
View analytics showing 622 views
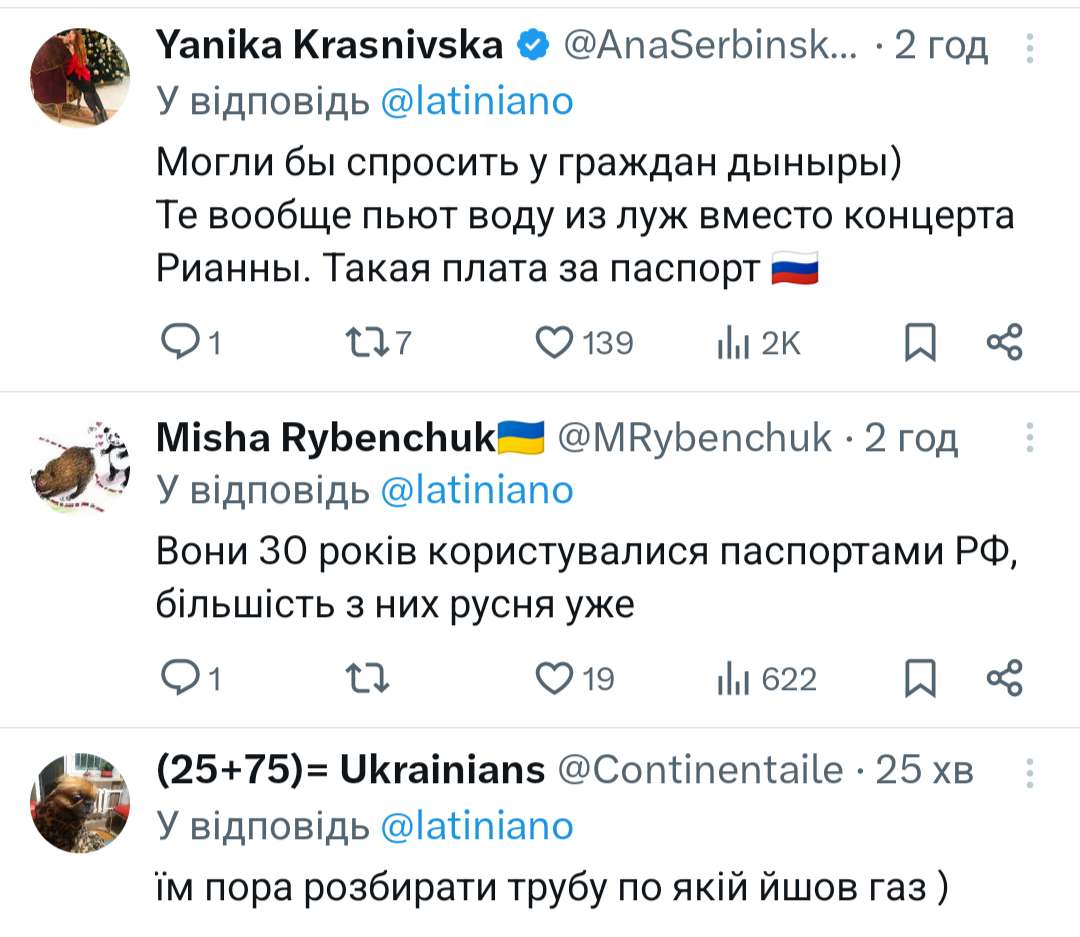pyautogui.click(x=733, y=680)
